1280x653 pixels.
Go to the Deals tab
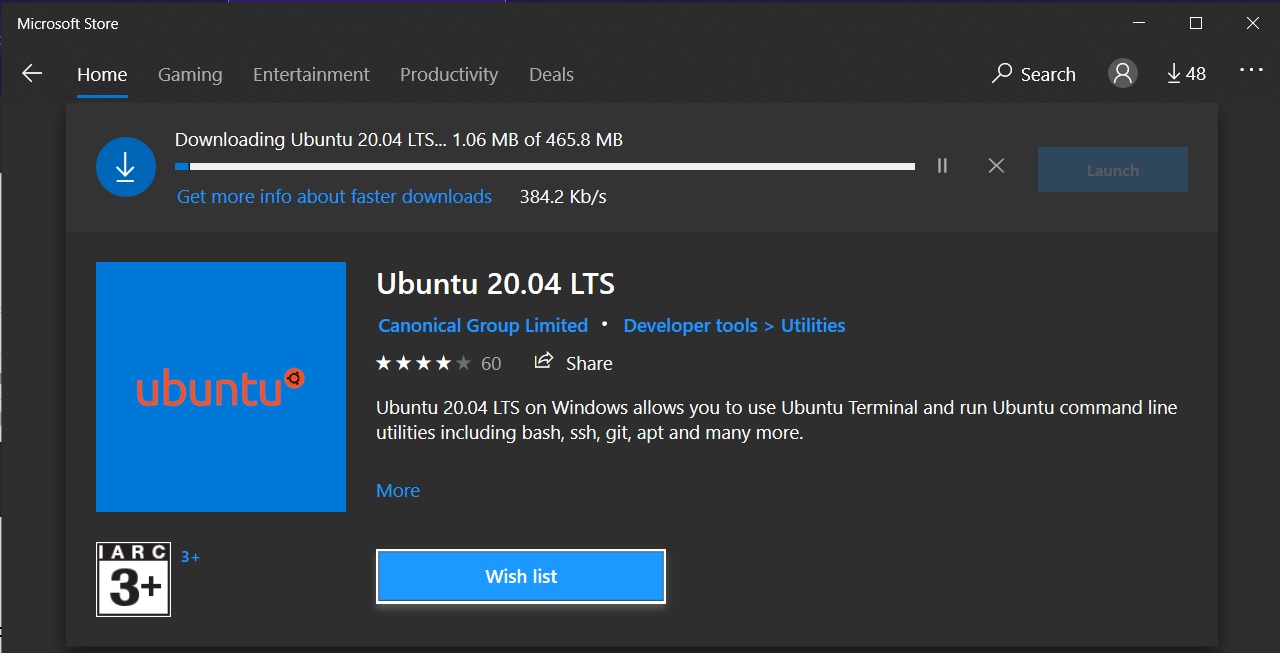click(551, 75)
